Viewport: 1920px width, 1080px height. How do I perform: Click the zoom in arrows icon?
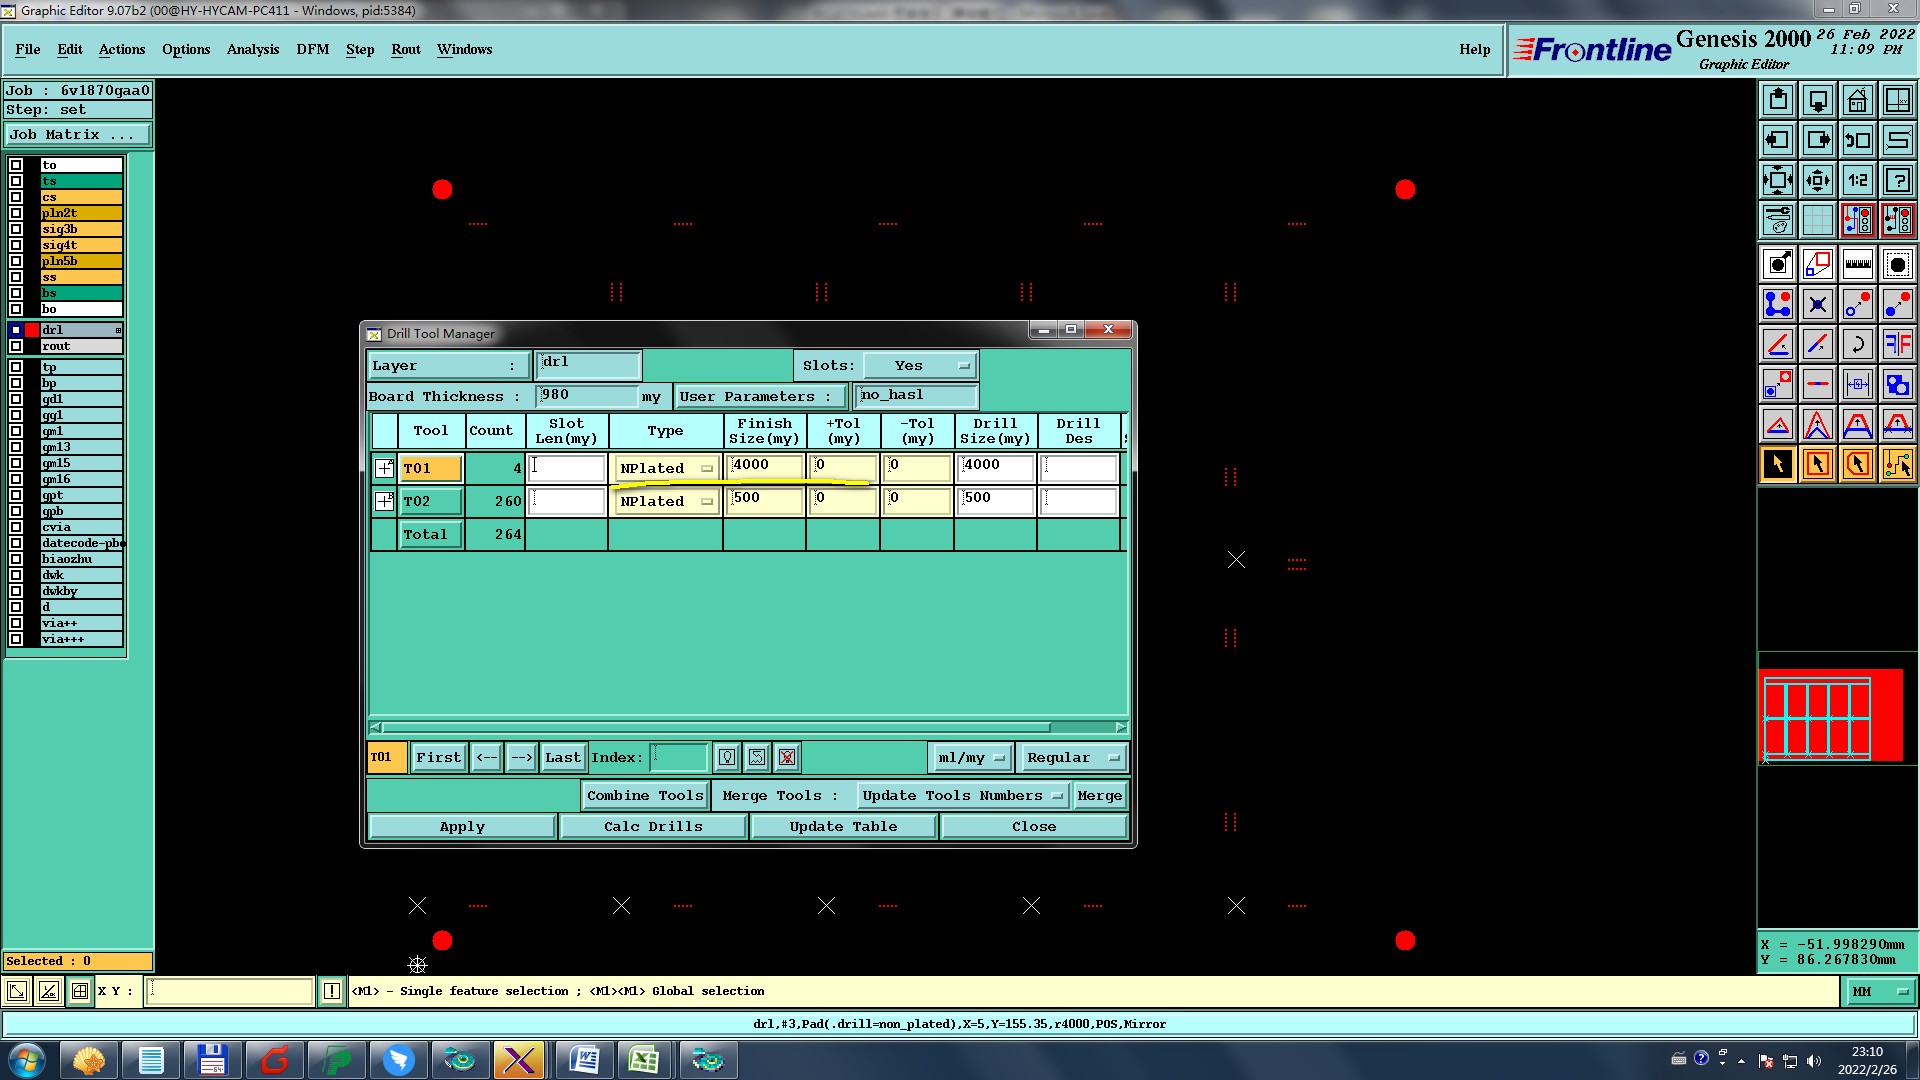(1778, 180)
